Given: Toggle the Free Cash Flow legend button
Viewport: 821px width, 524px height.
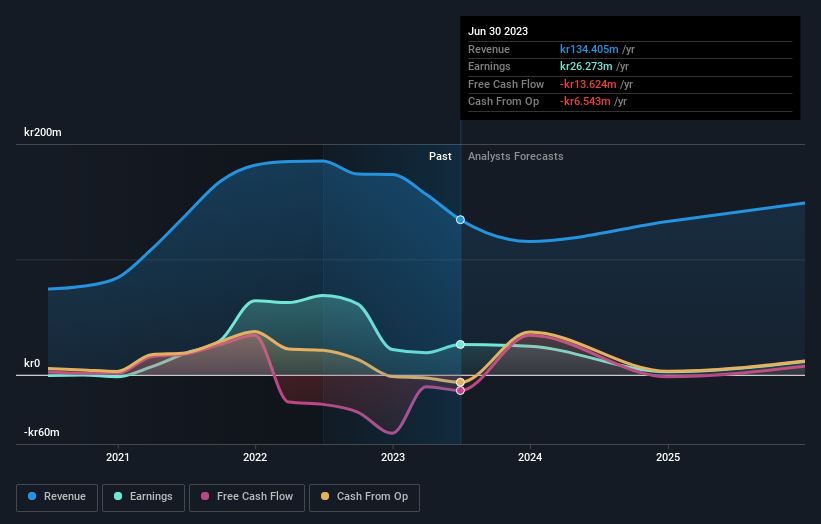Looking at the screenshot, I should (x=247, y=497).
